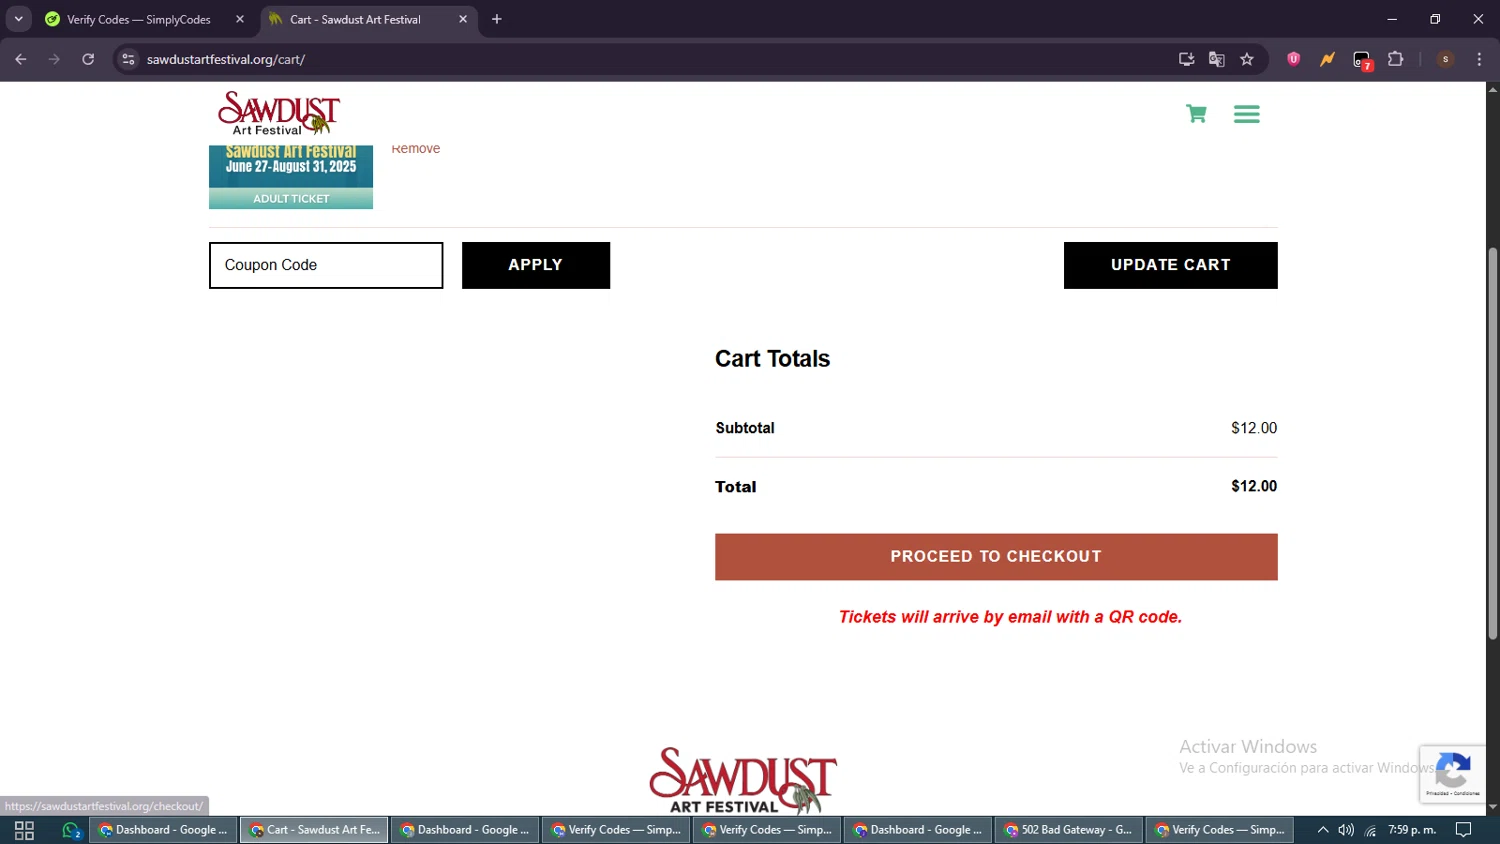Open a new browser tab
The height and width of the screenshot is (844, 1500).
[497, 19]
